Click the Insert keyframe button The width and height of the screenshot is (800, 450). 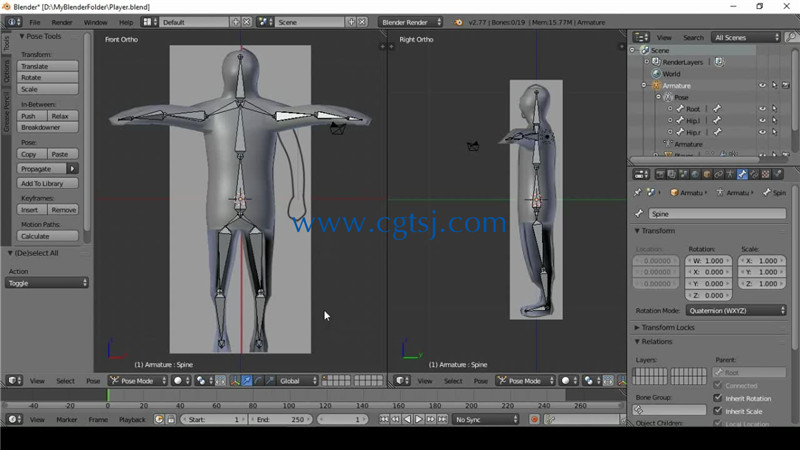tap(32, 210)
